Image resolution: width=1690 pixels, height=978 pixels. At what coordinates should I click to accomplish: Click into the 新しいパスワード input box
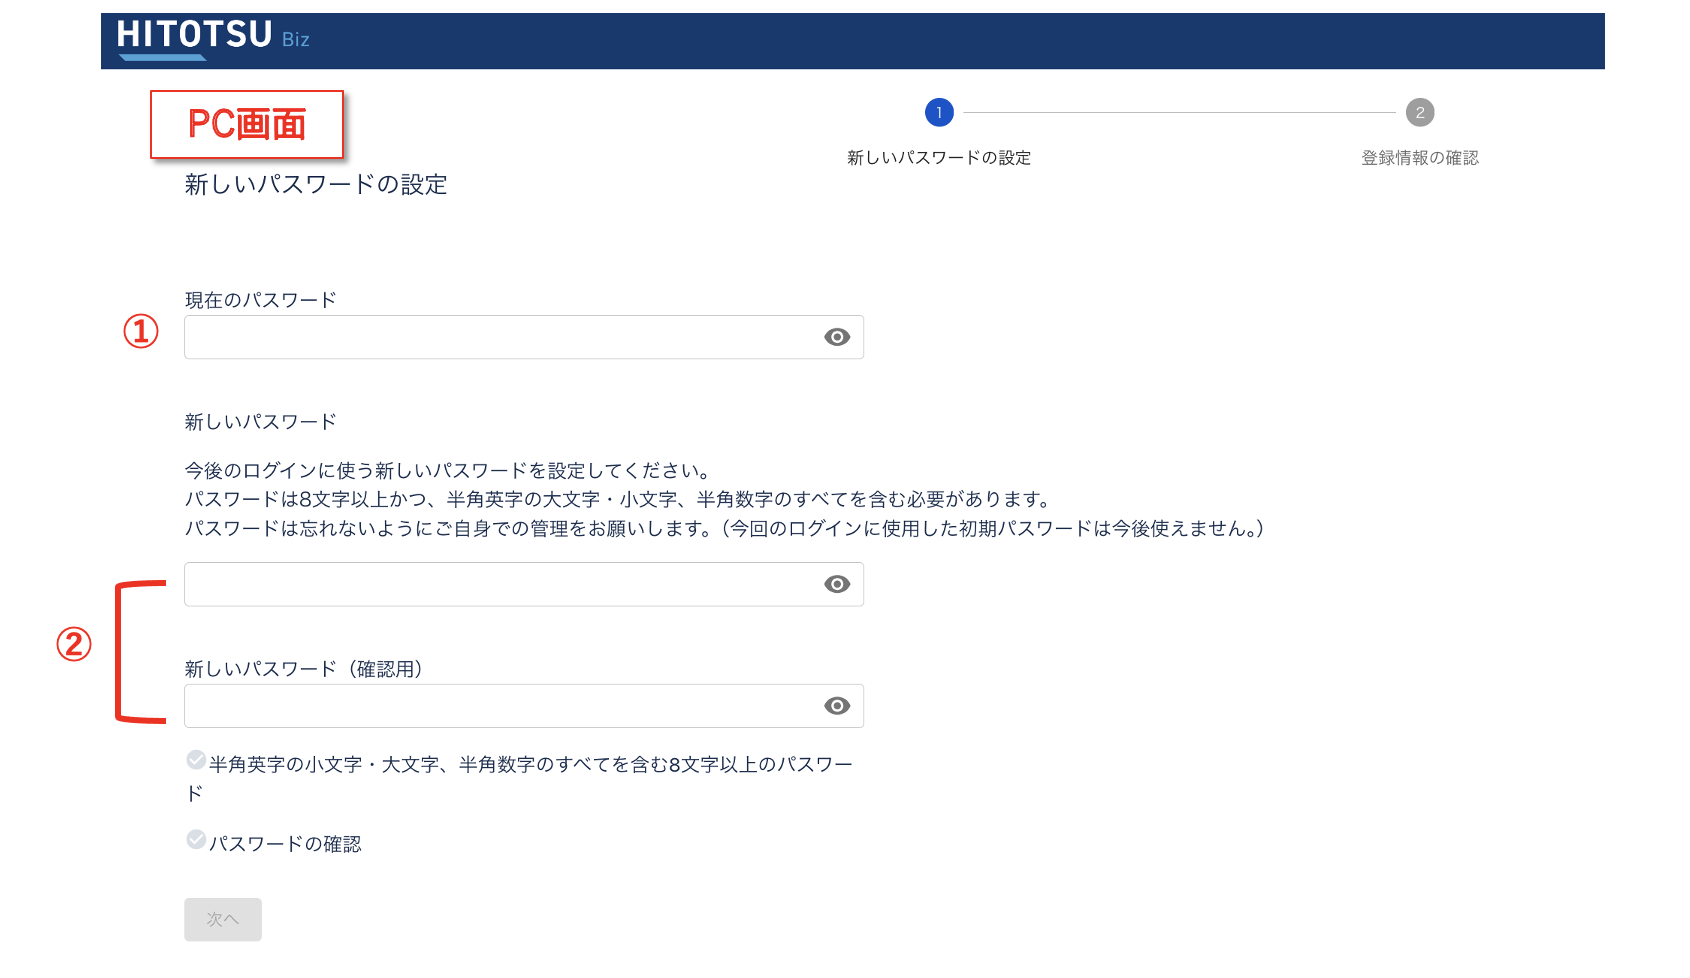500,584
